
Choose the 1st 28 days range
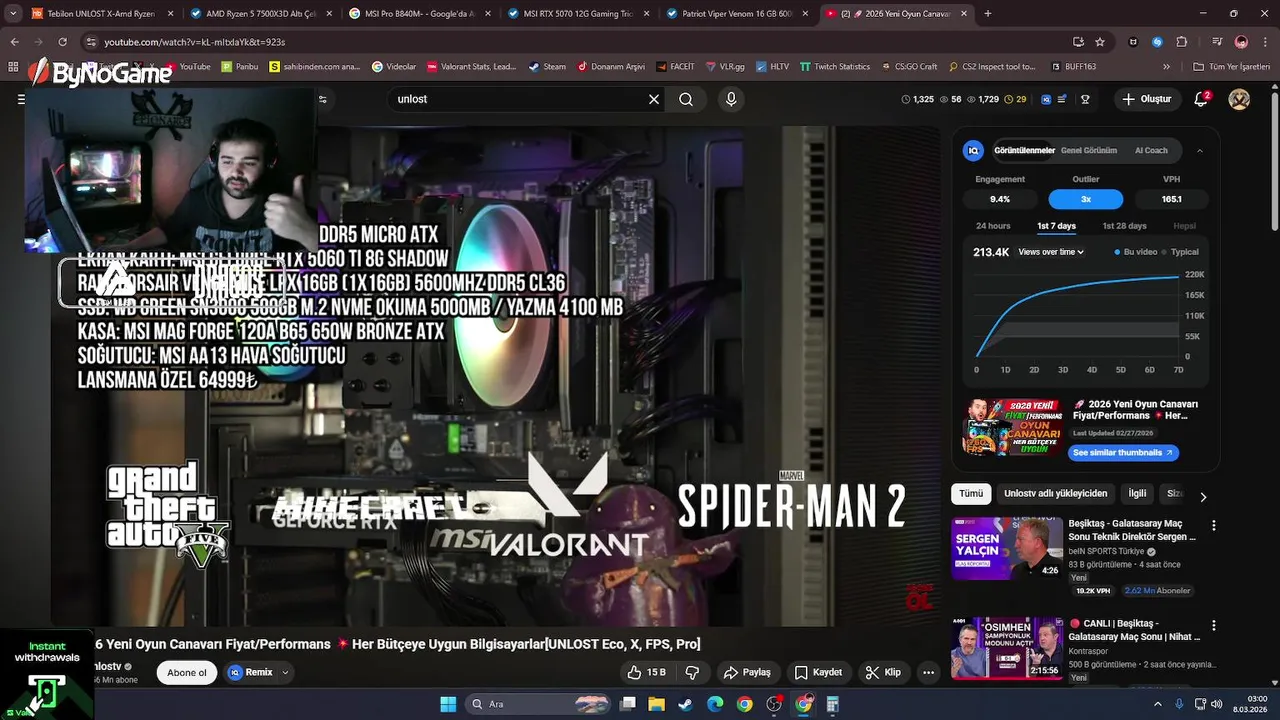(1124, 226)
